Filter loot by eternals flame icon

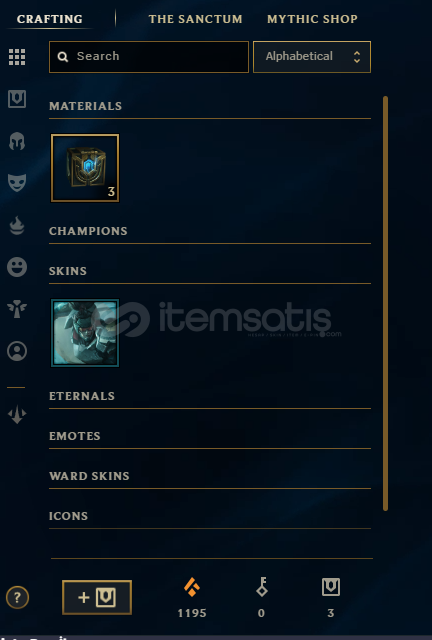pos(17,226)
